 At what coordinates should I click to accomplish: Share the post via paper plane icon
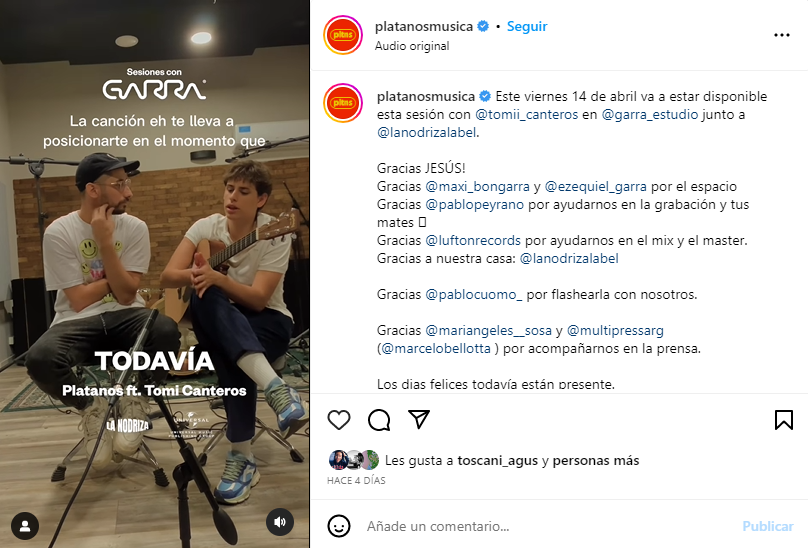coord(419,420)
